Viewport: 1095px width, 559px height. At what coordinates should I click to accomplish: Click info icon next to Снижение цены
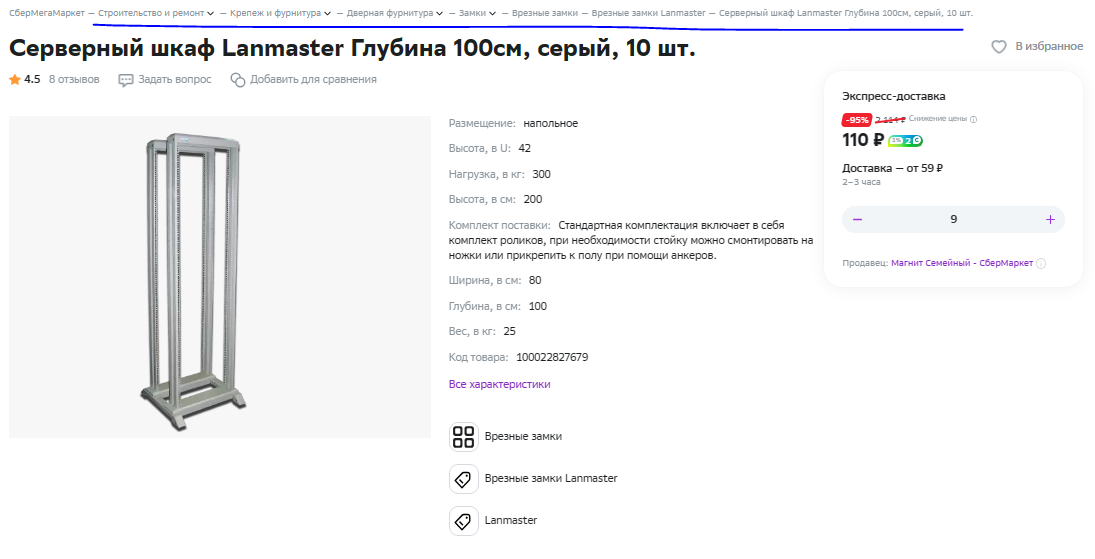pyautogui.click(x=973, y=119)
